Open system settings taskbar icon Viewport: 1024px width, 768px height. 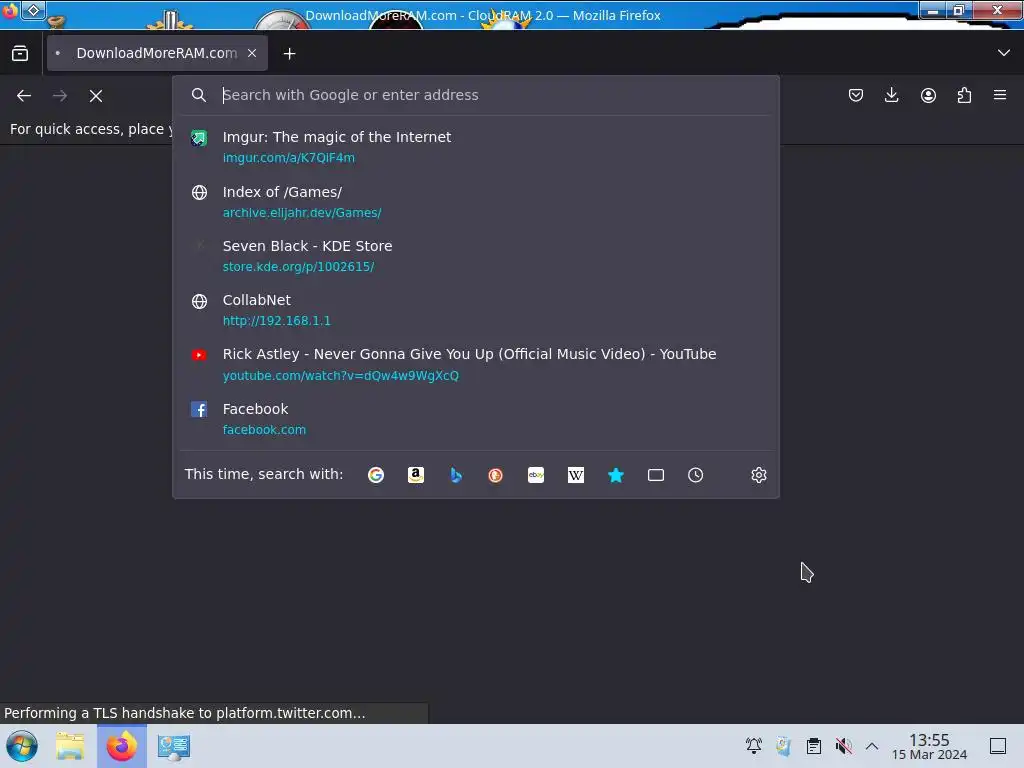pyautogui.click(x=174, y=746)
